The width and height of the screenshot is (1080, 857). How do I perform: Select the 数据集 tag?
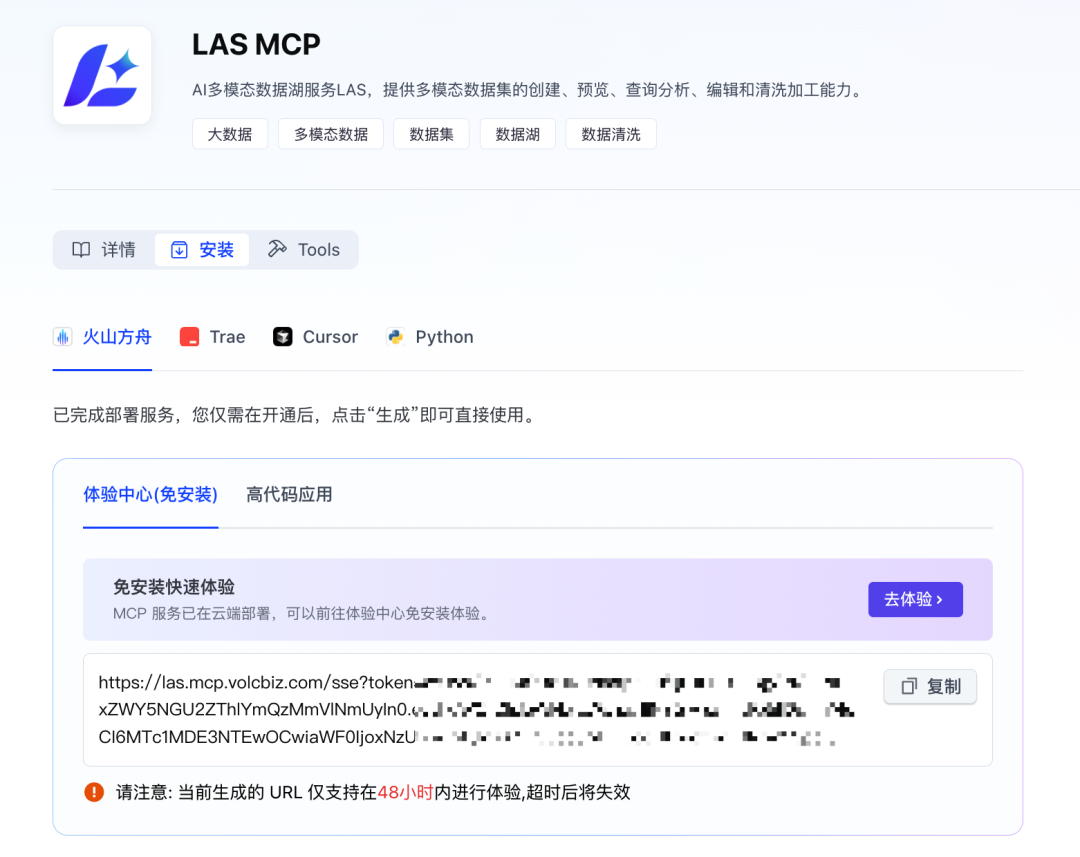click(431, 134)
